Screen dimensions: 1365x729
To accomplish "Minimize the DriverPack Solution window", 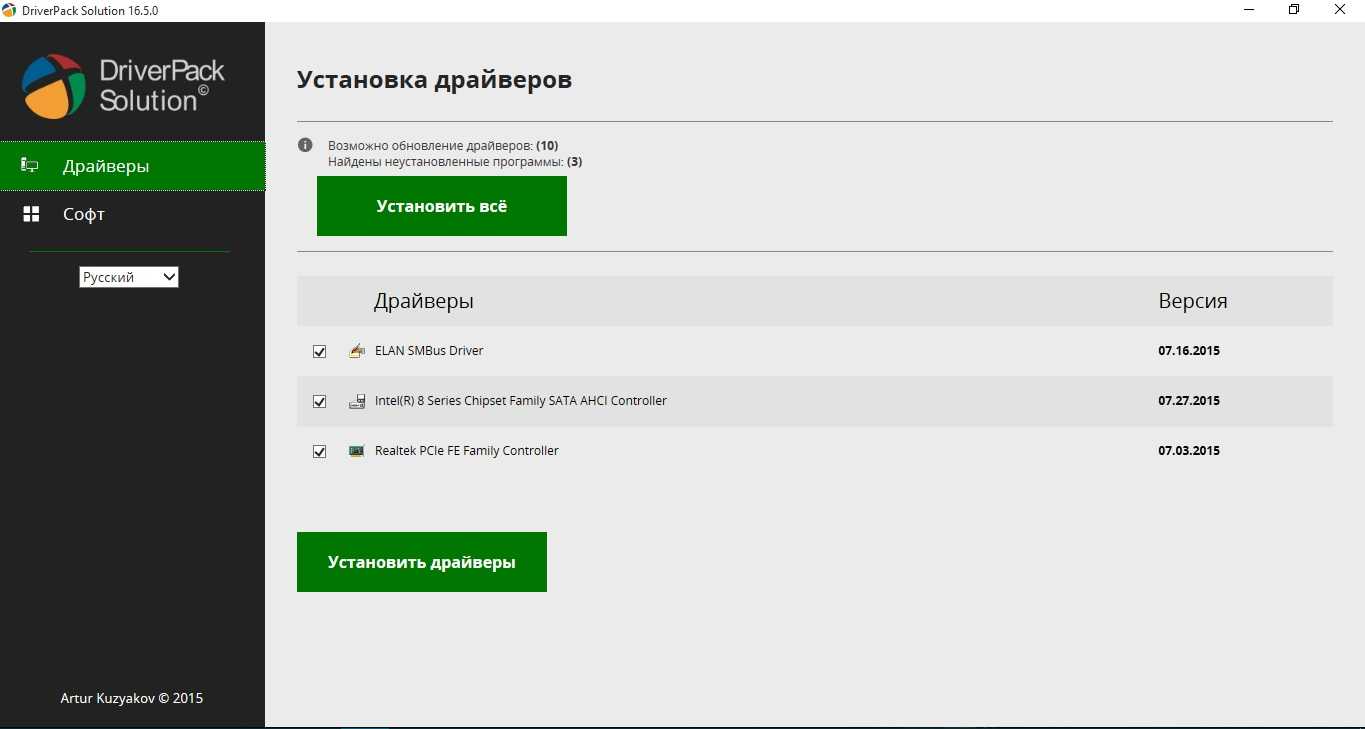I will pos(1248,10).
